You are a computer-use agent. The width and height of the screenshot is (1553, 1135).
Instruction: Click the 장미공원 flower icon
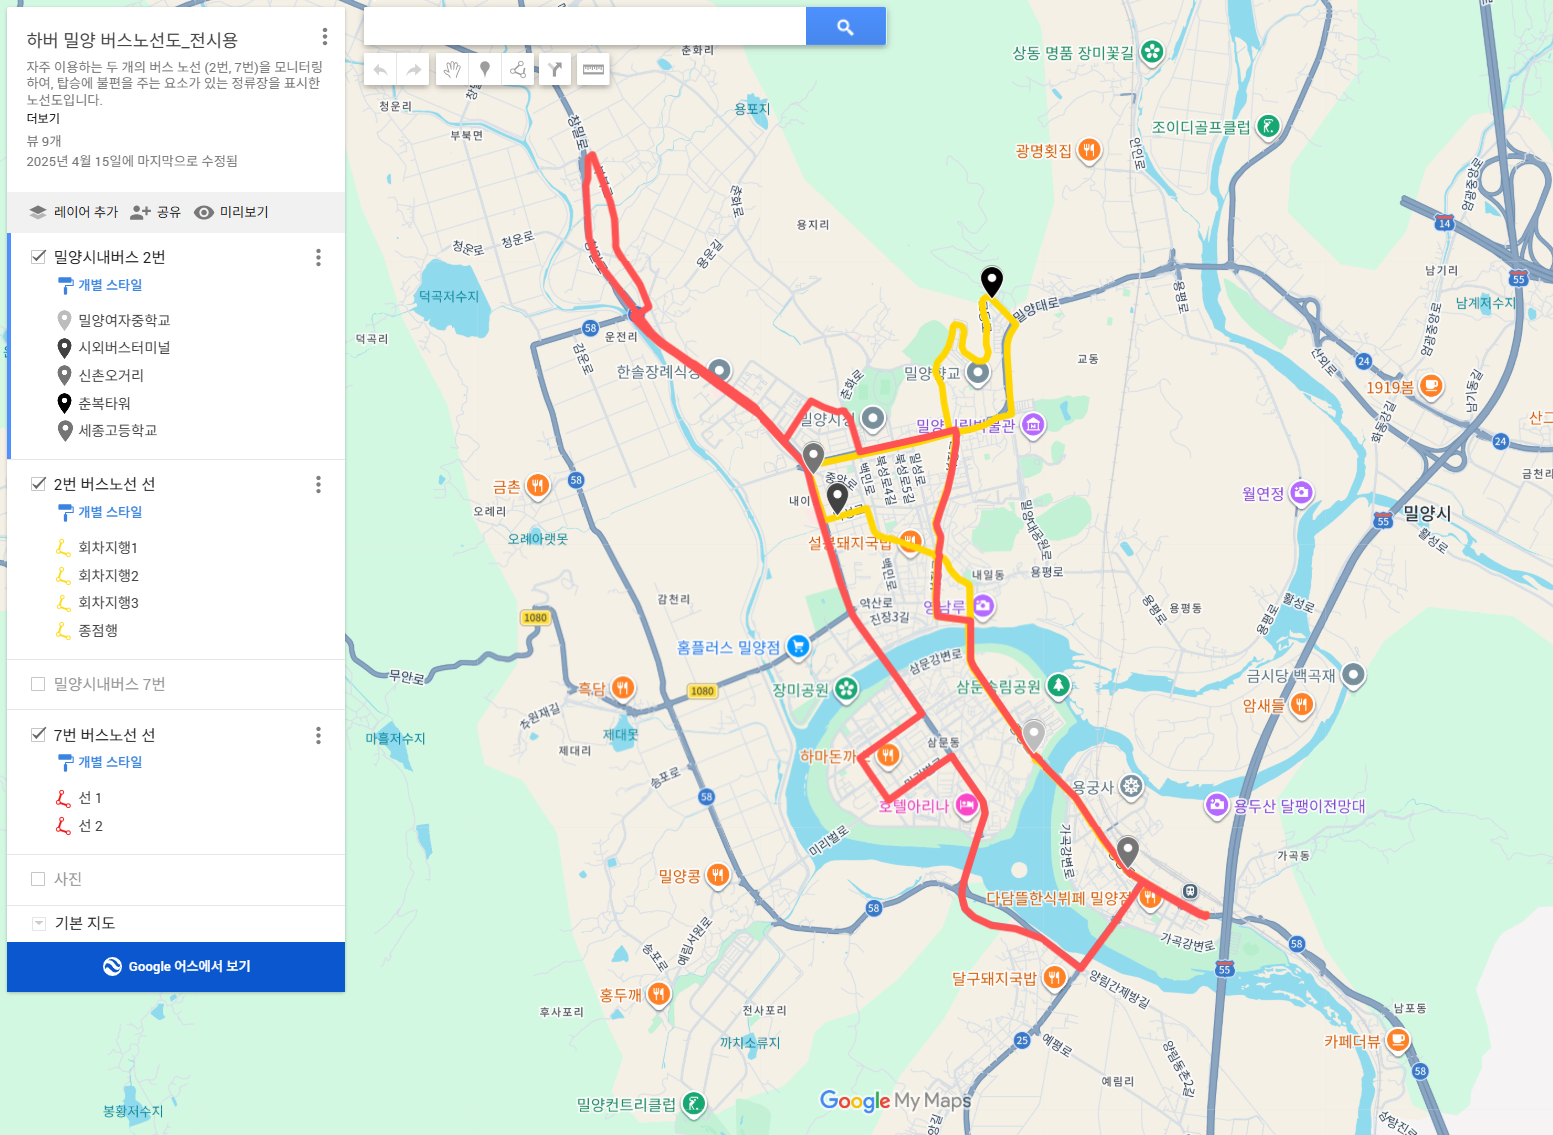pyautogui.click(x=846, y=689)
